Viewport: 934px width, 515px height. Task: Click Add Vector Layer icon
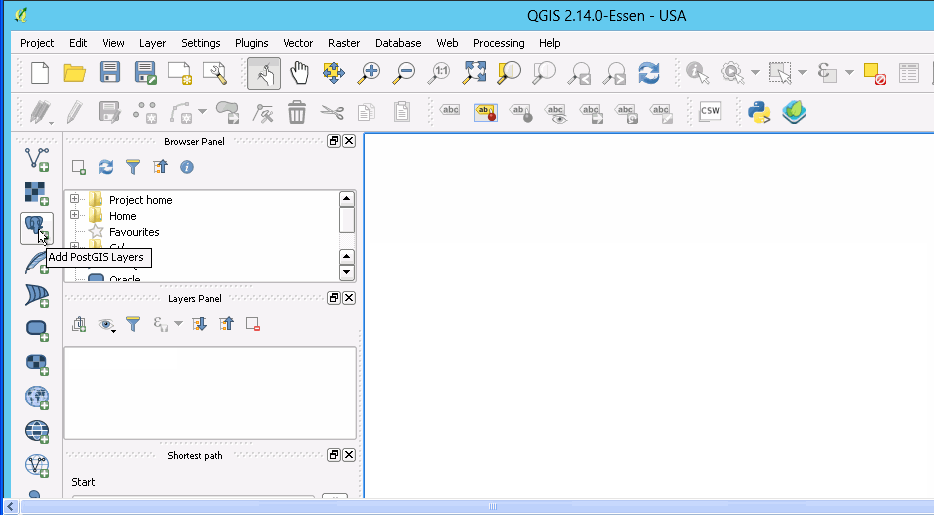click(x=37, y=159)
